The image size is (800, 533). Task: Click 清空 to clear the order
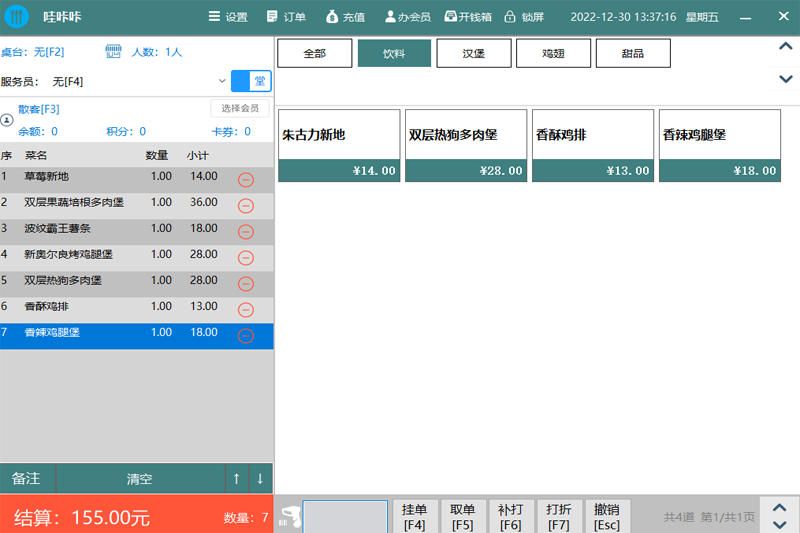pos(139,479)
